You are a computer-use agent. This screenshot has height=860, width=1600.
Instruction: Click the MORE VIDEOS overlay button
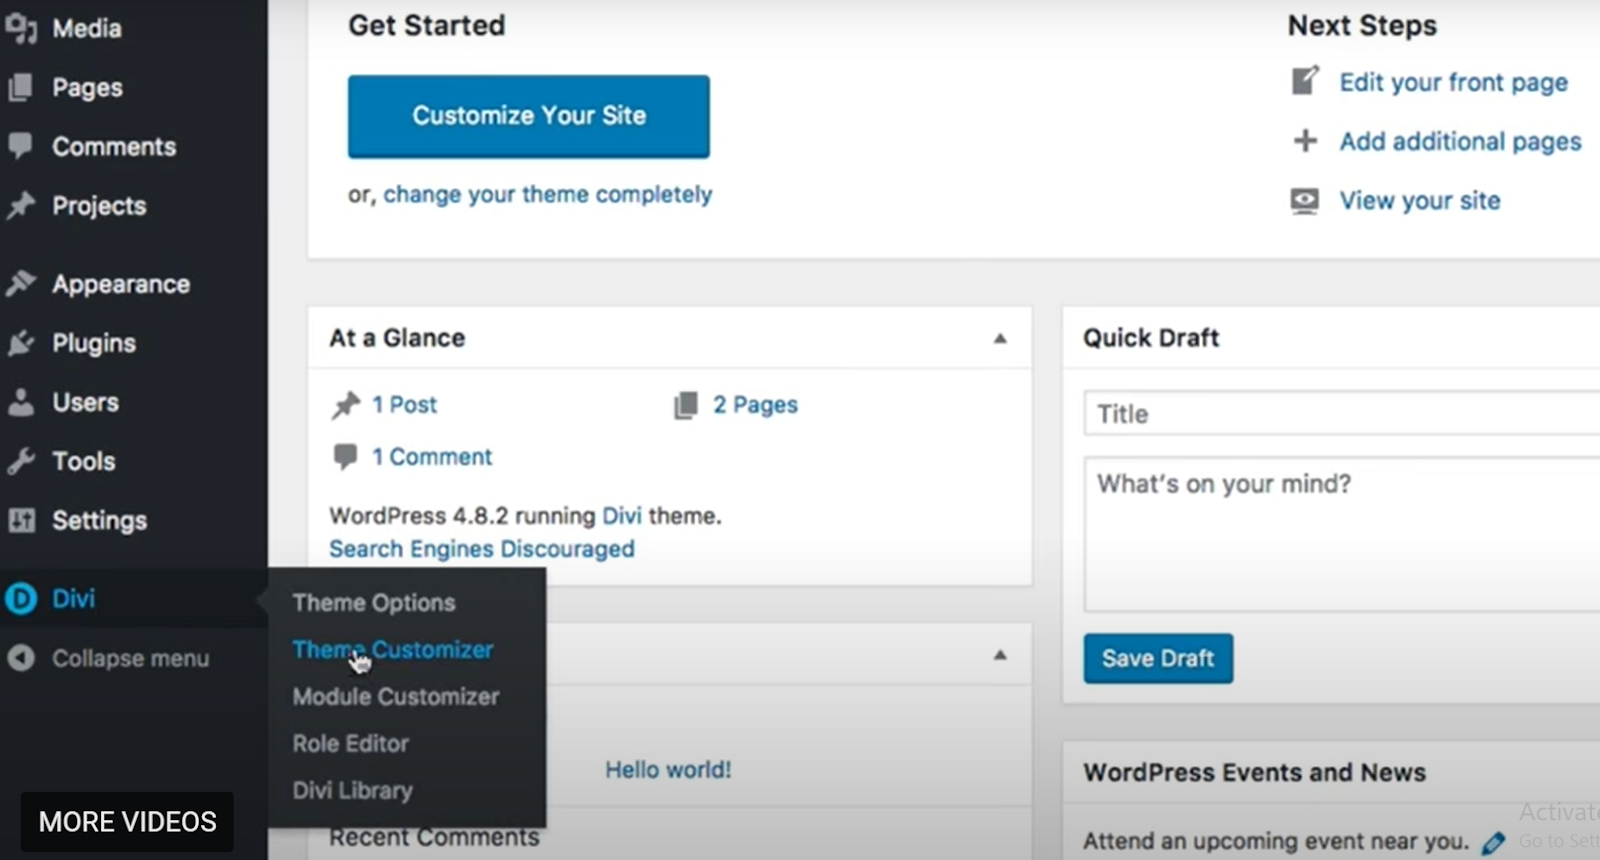[x=127, y=822]
